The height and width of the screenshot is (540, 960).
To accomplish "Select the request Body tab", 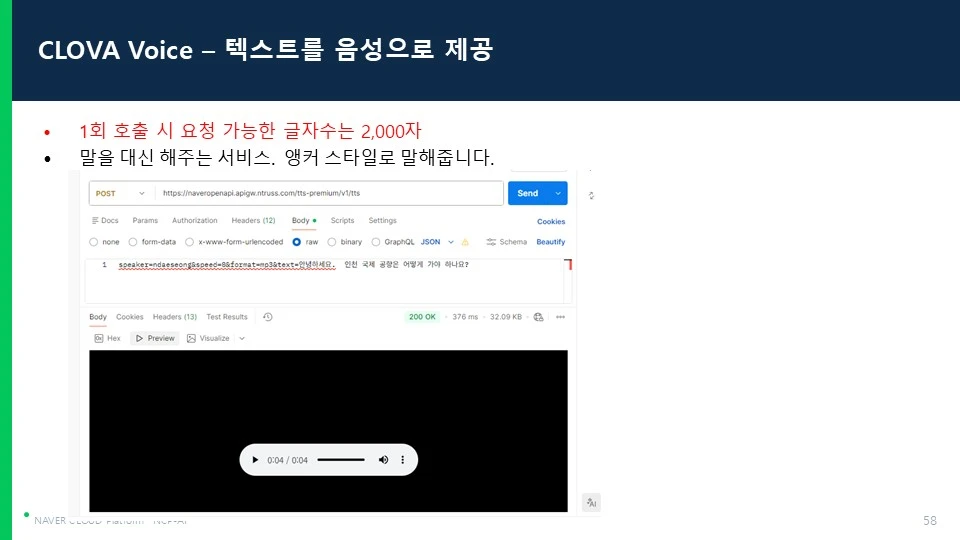I will point(304,220).
